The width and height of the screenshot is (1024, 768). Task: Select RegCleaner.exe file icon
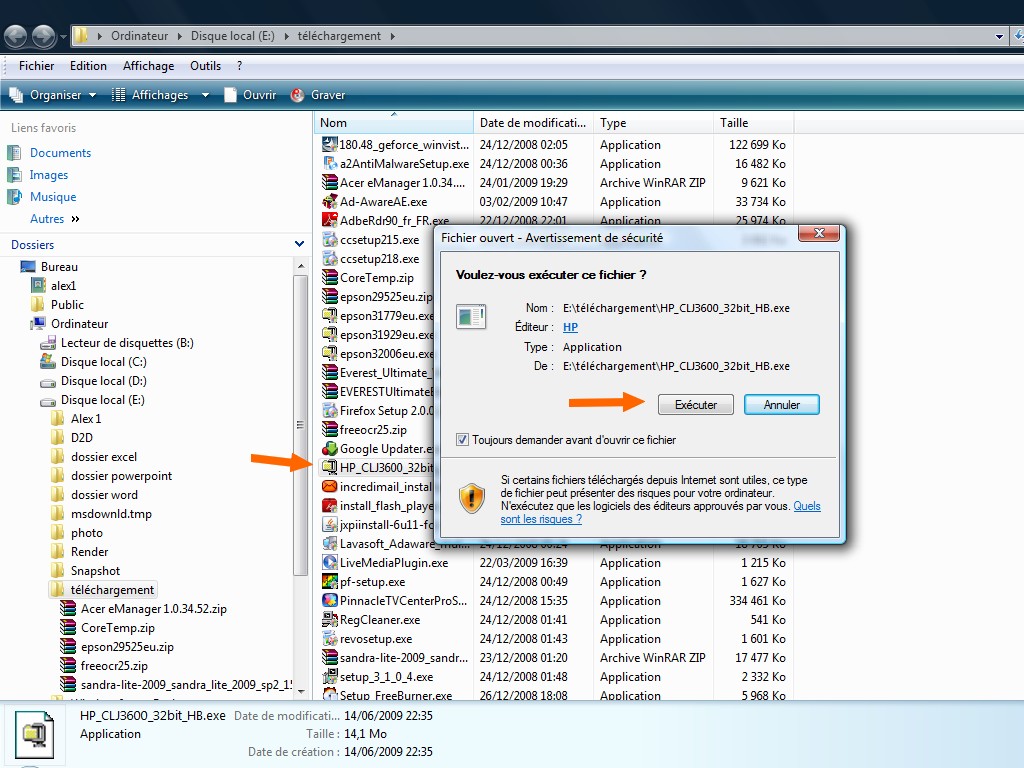point(331,620)
